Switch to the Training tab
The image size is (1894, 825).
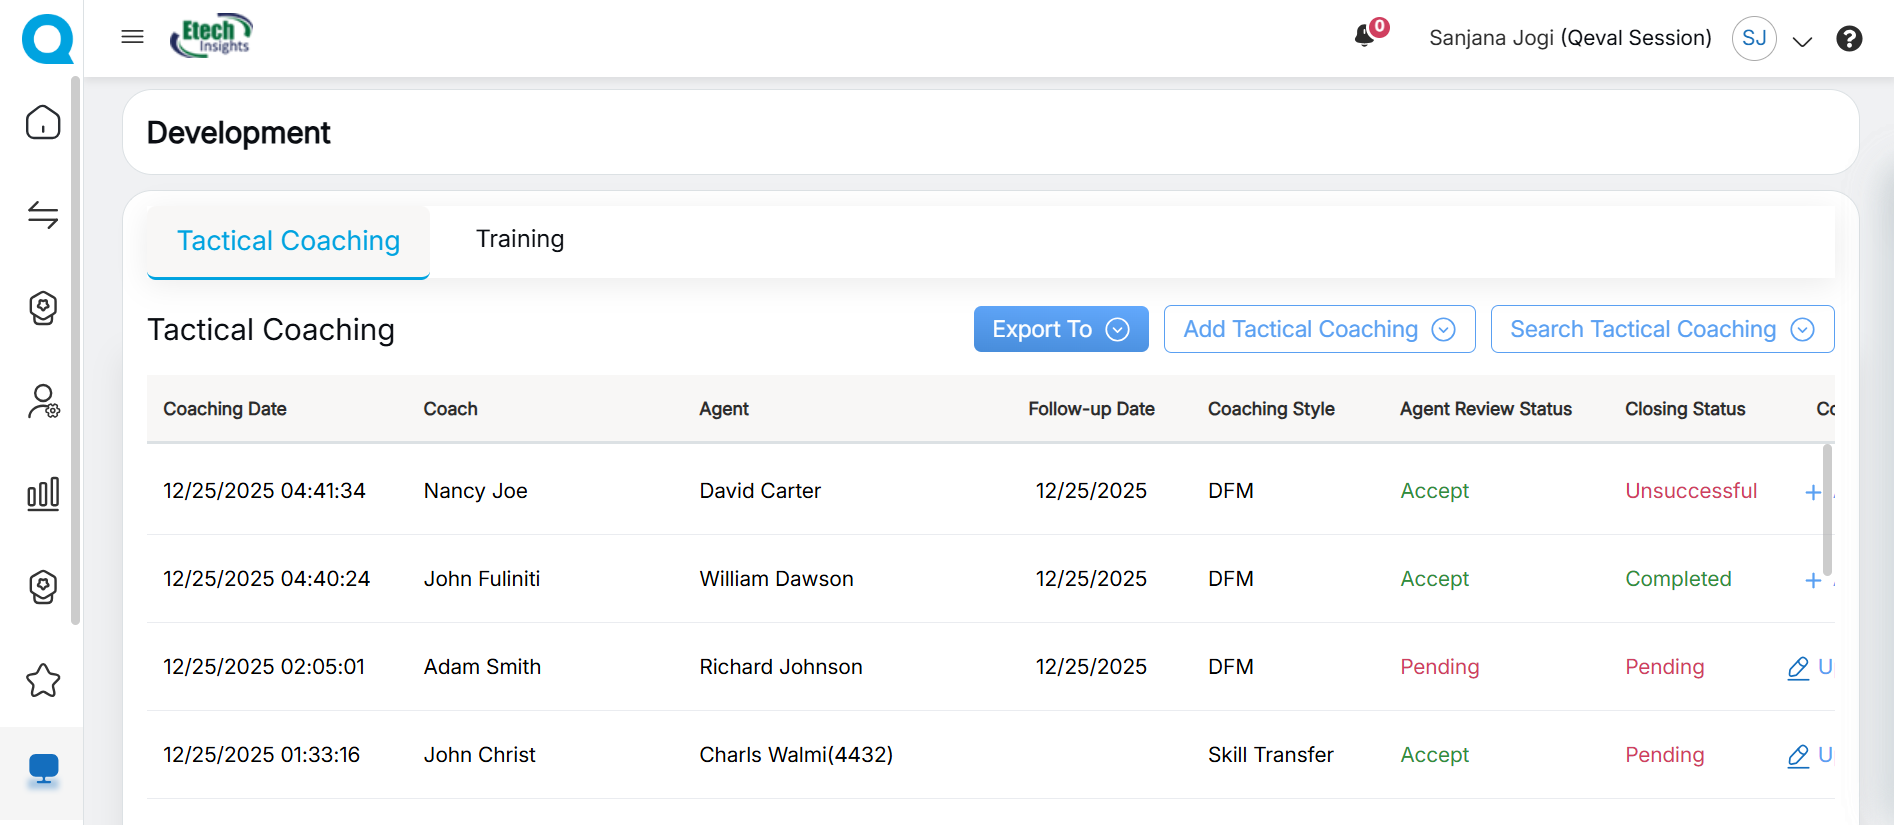(519, 239)
